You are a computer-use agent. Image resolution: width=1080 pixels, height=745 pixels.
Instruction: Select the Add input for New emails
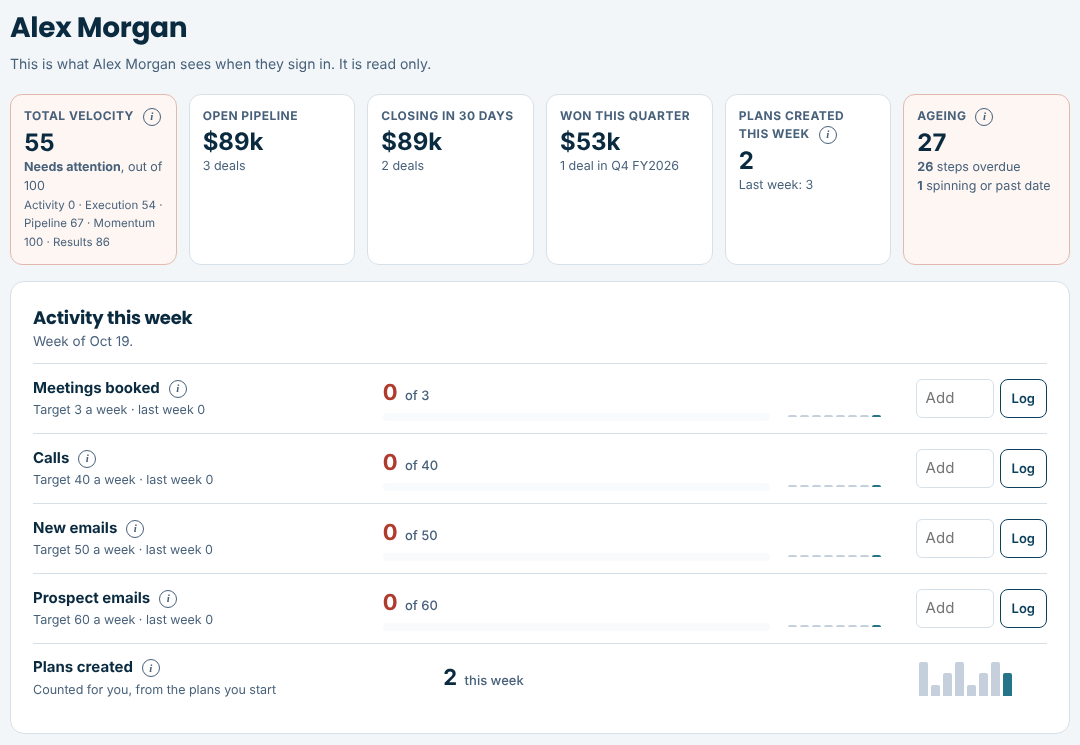point(955,538)
